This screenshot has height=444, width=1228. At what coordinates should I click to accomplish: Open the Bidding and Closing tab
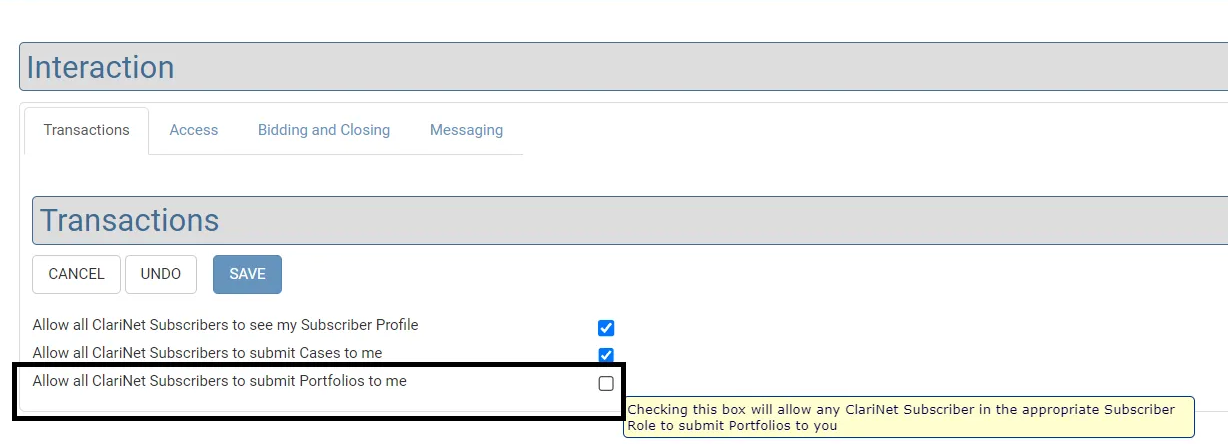(323, 130)
